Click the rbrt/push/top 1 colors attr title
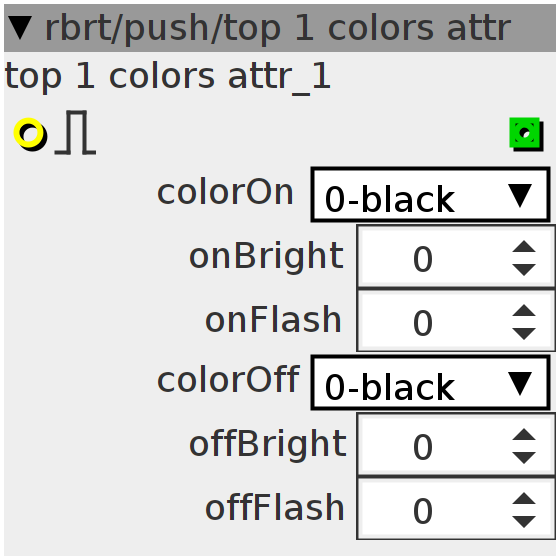Viewport: 560px width, 560px height. (278, 29)
